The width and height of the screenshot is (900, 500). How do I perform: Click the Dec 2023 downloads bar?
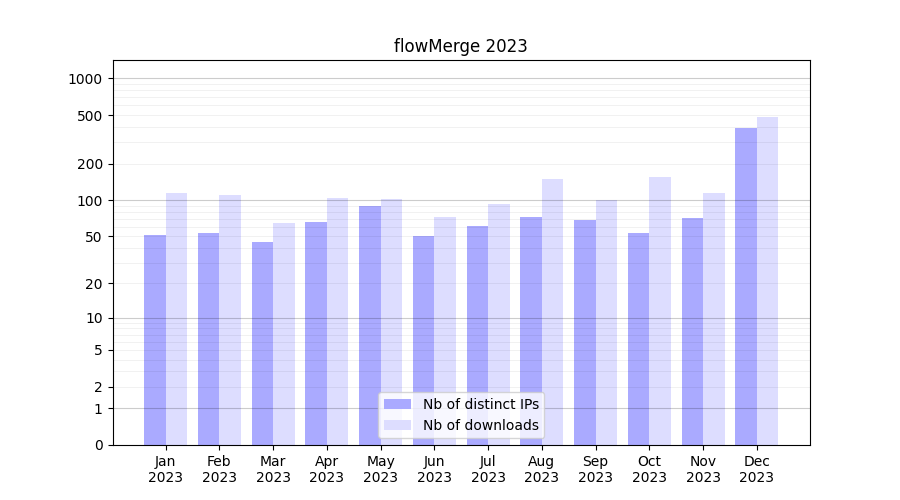click(x=767, y=280)
